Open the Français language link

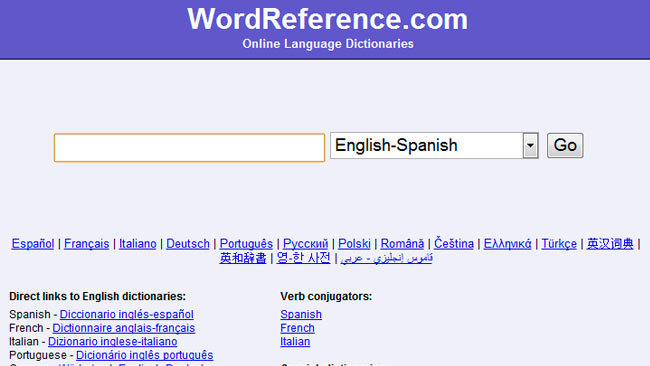[x=87, y=244]
